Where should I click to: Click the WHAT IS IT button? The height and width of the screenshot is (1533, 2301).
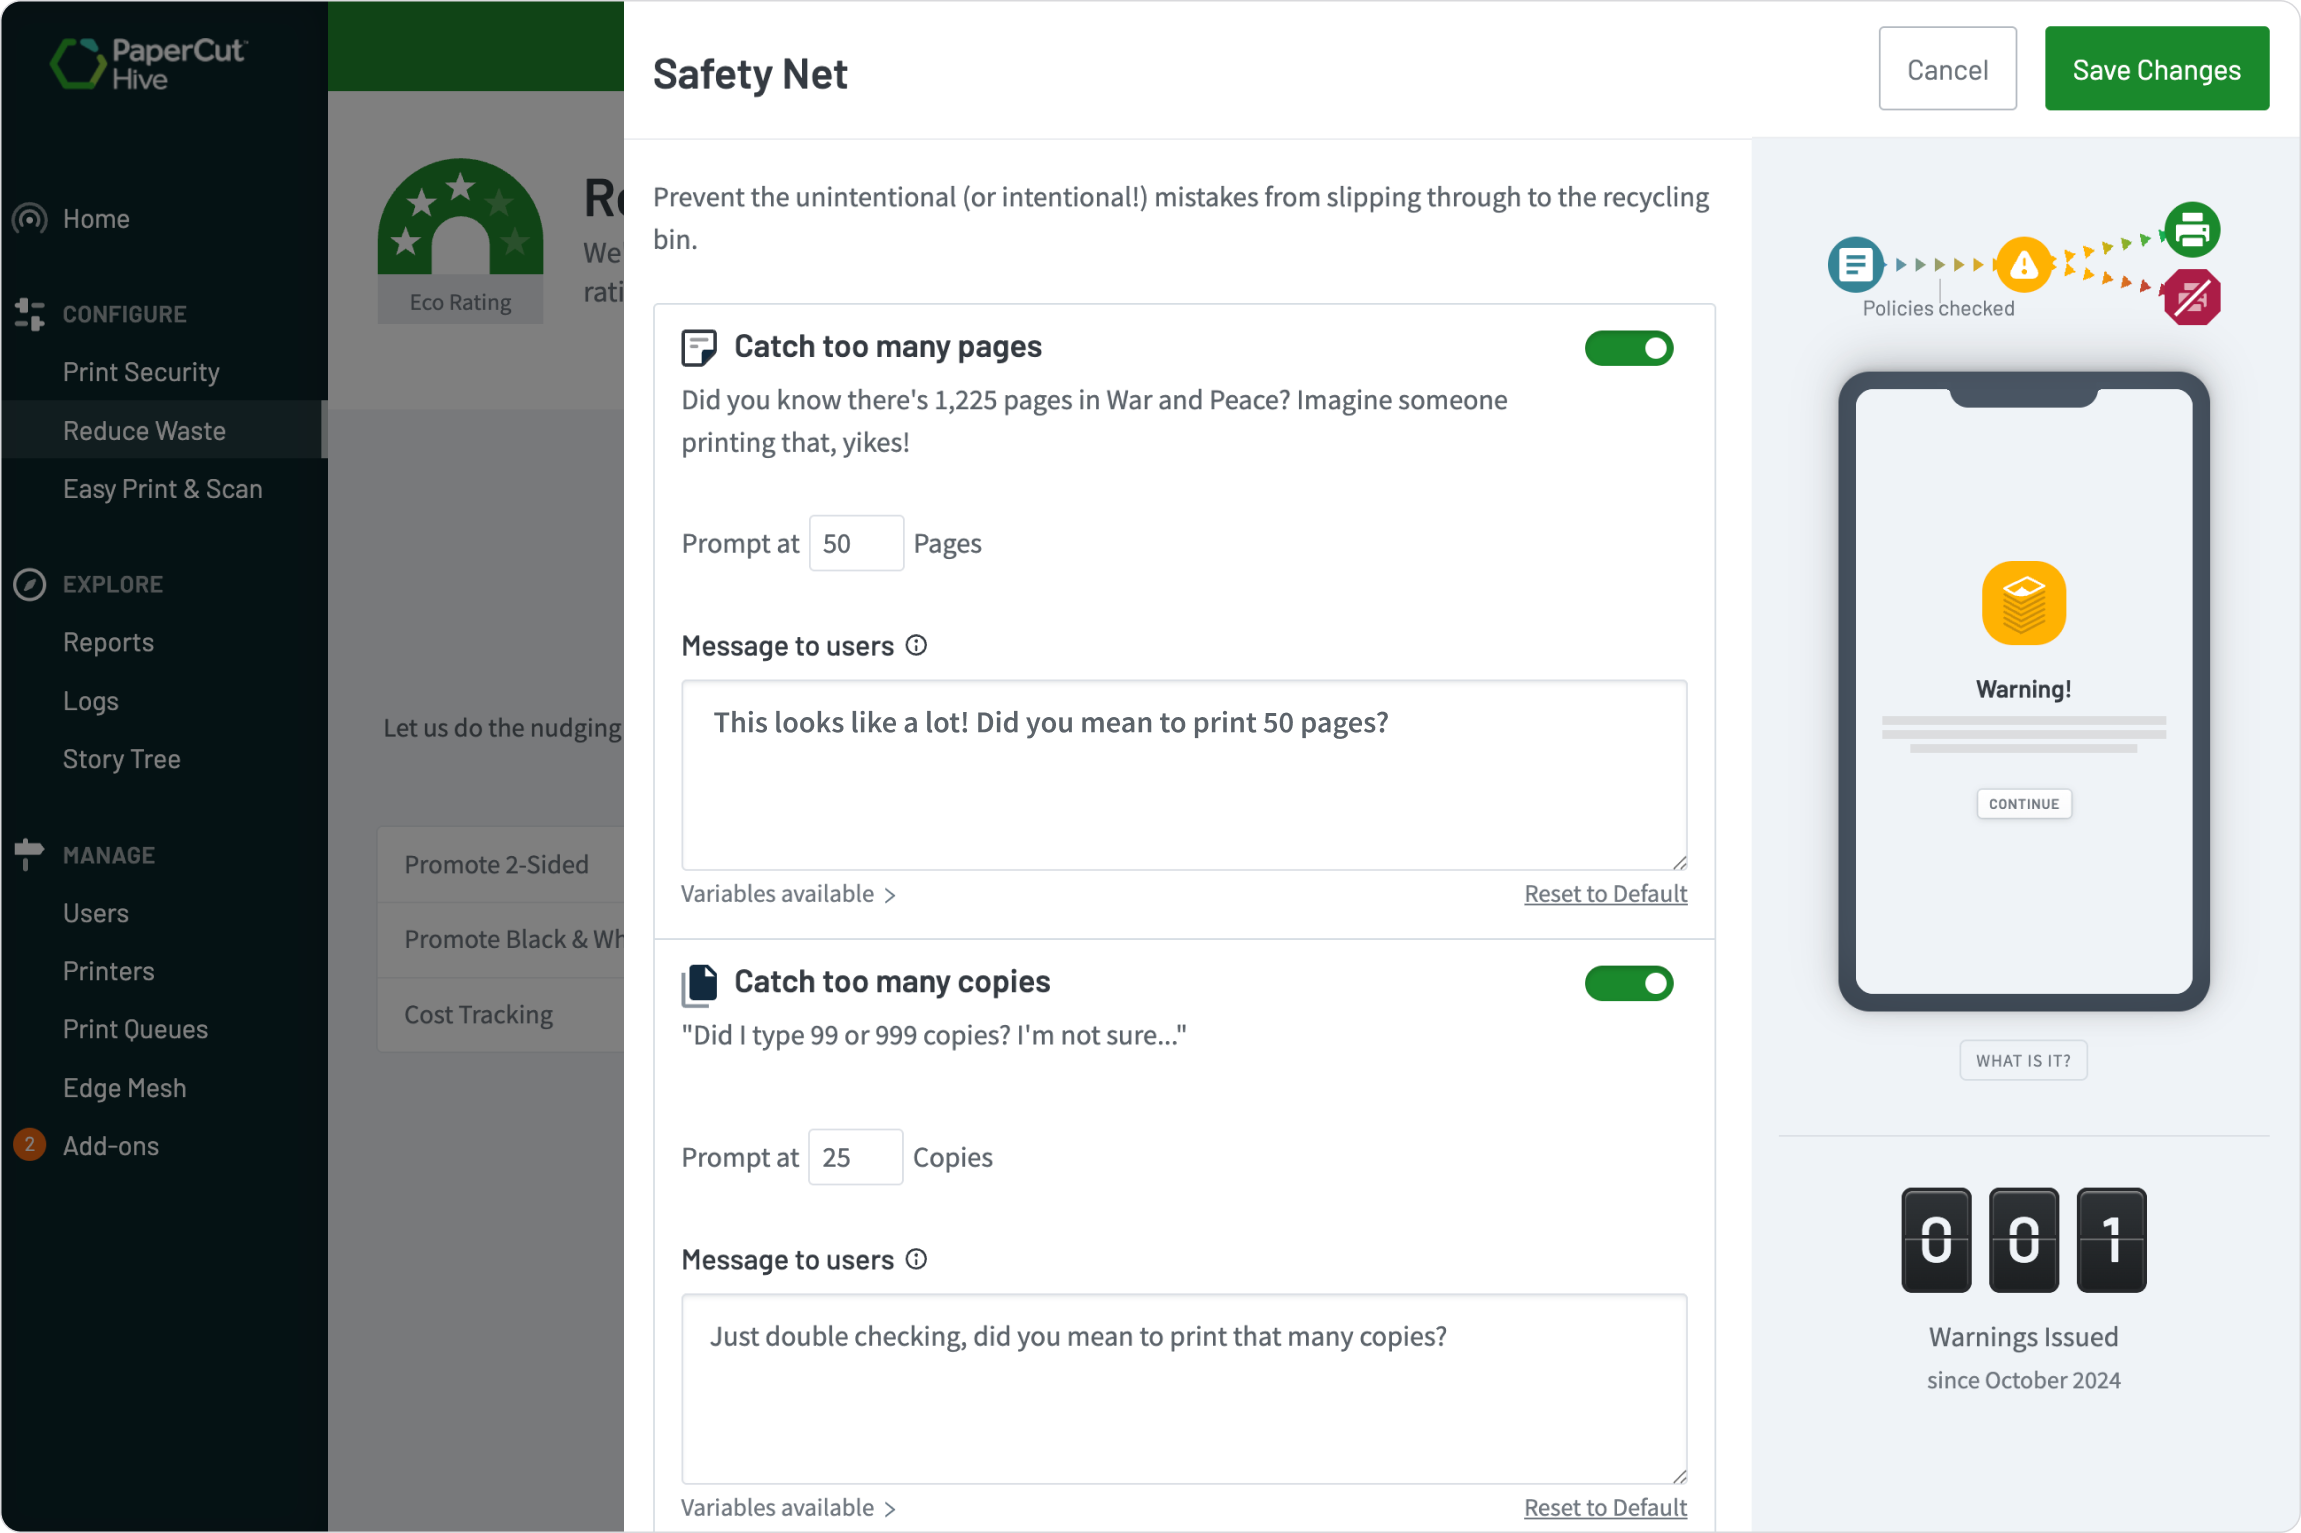2023,1060
